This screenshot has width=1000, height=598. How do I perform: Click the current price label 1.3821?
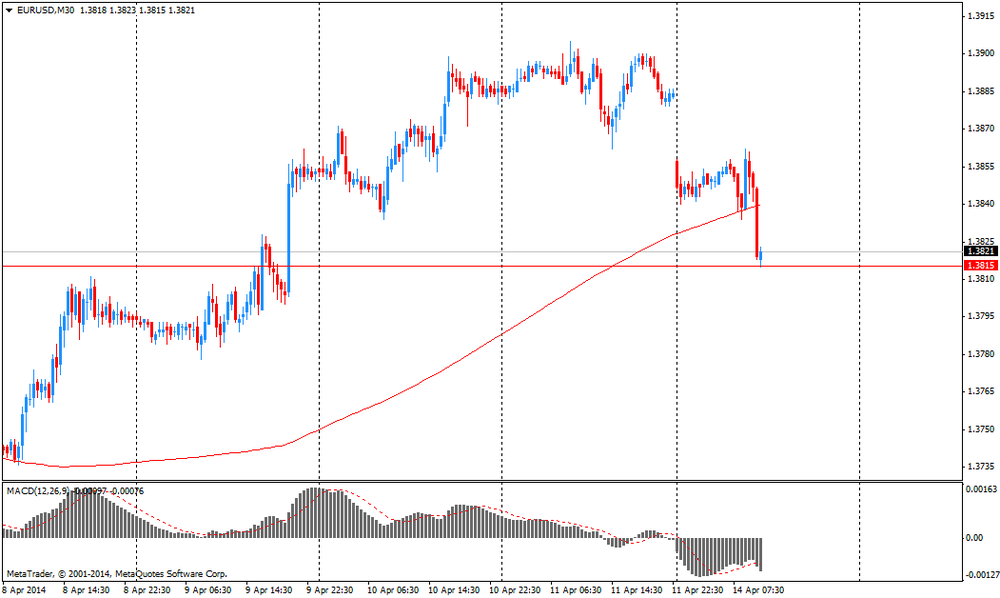coord(981,252)
